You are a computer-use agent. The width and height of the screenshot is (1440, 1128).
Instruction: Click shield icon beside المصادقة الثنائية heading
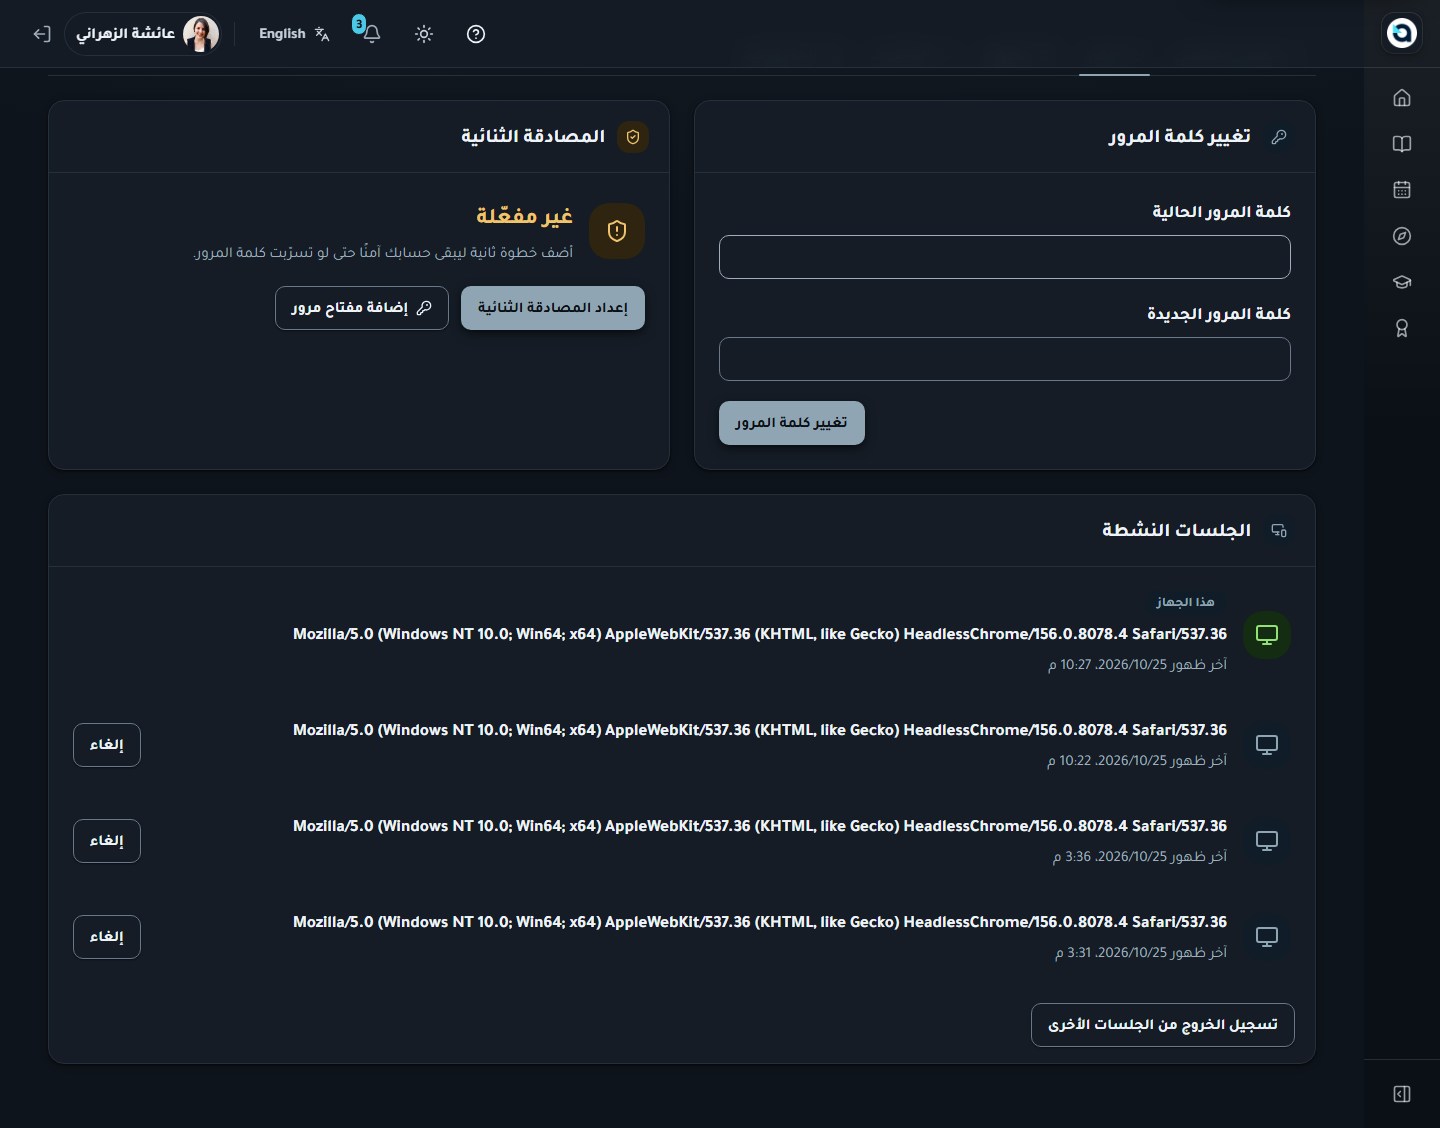[x=633, y=137]
